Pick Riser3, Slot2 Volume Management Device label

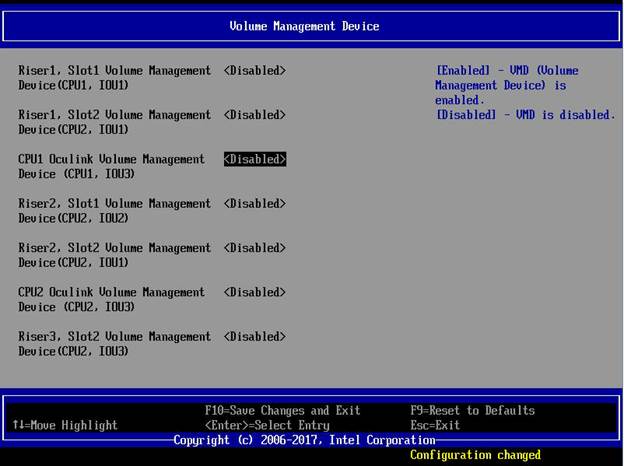click(x=114, y=344)
